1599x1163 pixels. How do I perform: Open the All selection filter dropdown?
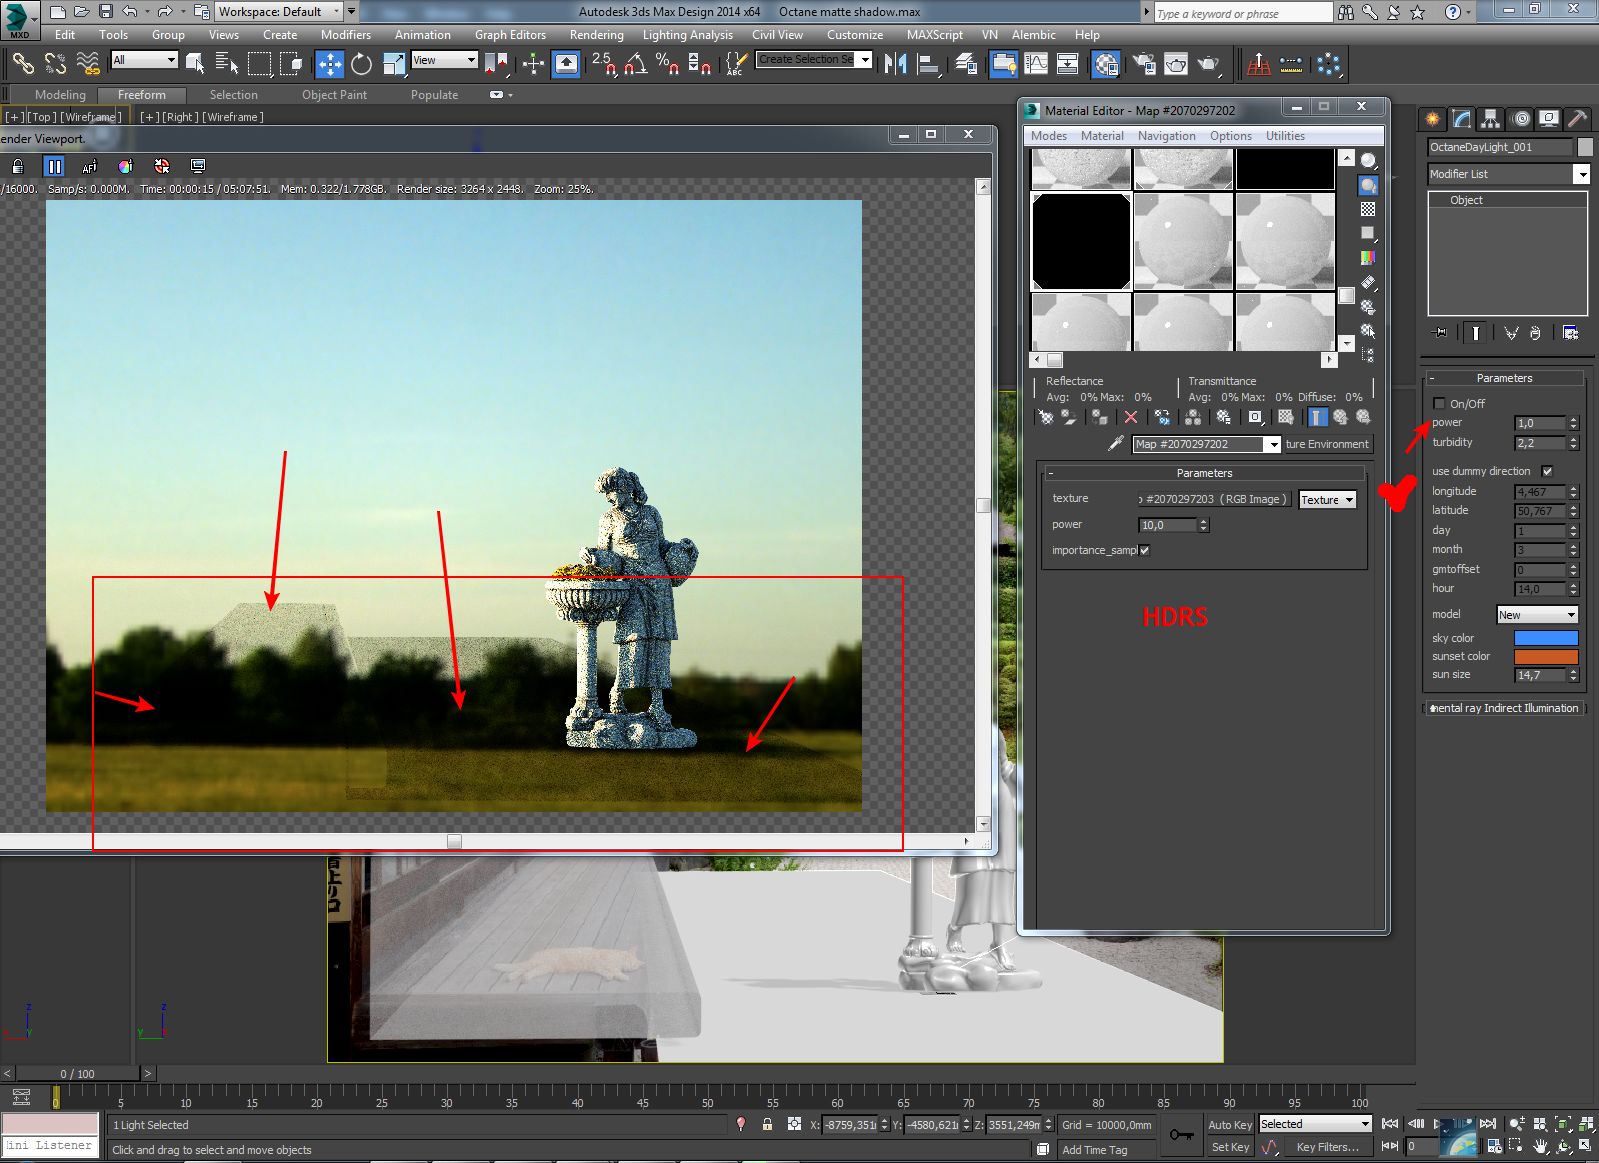coord(144,60)
